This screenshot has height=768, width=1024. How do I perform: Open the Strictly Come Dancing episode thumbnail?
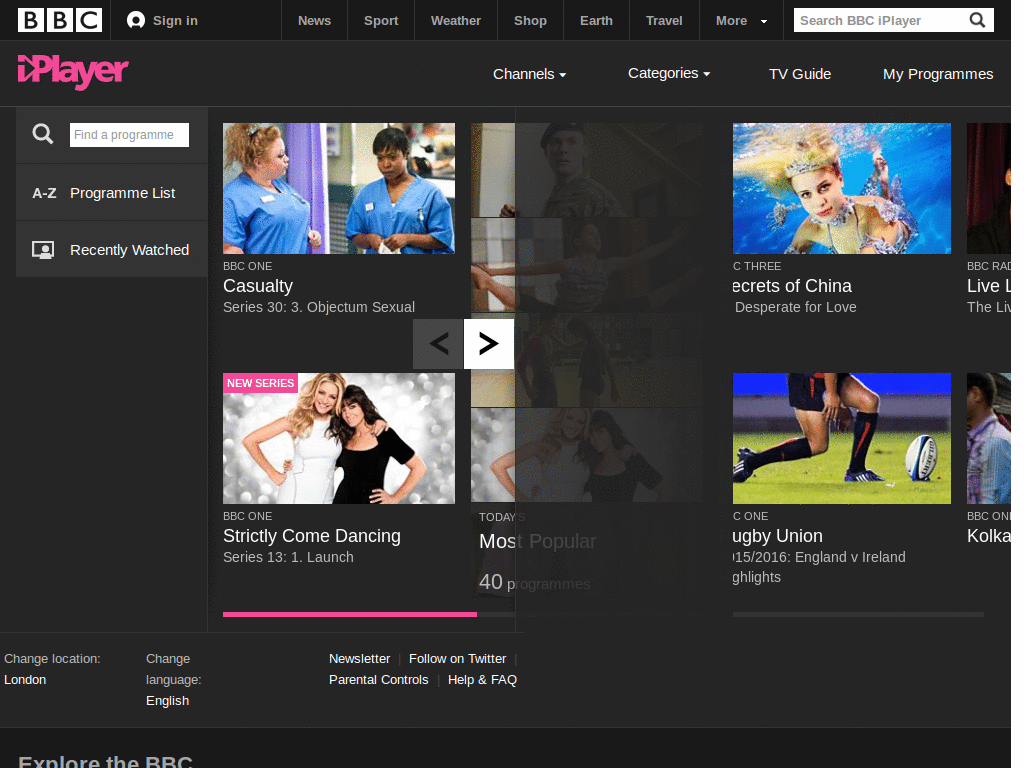(x=338, y=438)
